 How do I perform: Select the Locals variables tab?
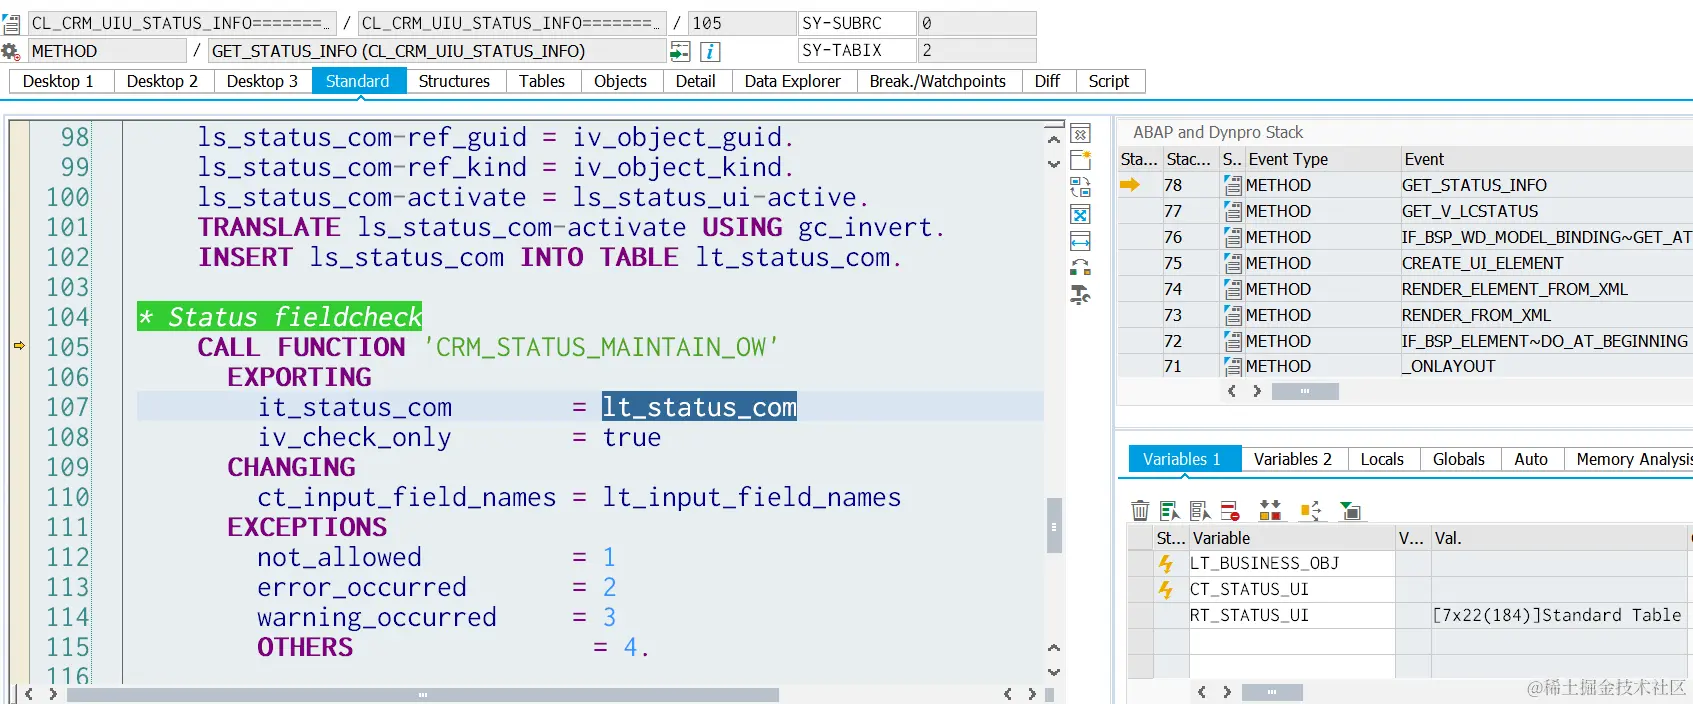click(x=1382, y=459)
